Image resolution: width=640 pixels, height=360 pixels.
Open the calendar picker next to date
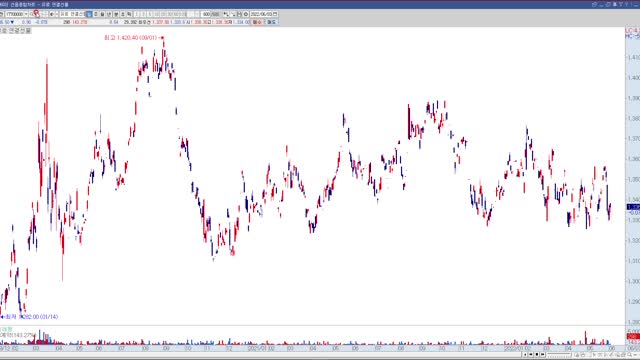coord(275,14)
